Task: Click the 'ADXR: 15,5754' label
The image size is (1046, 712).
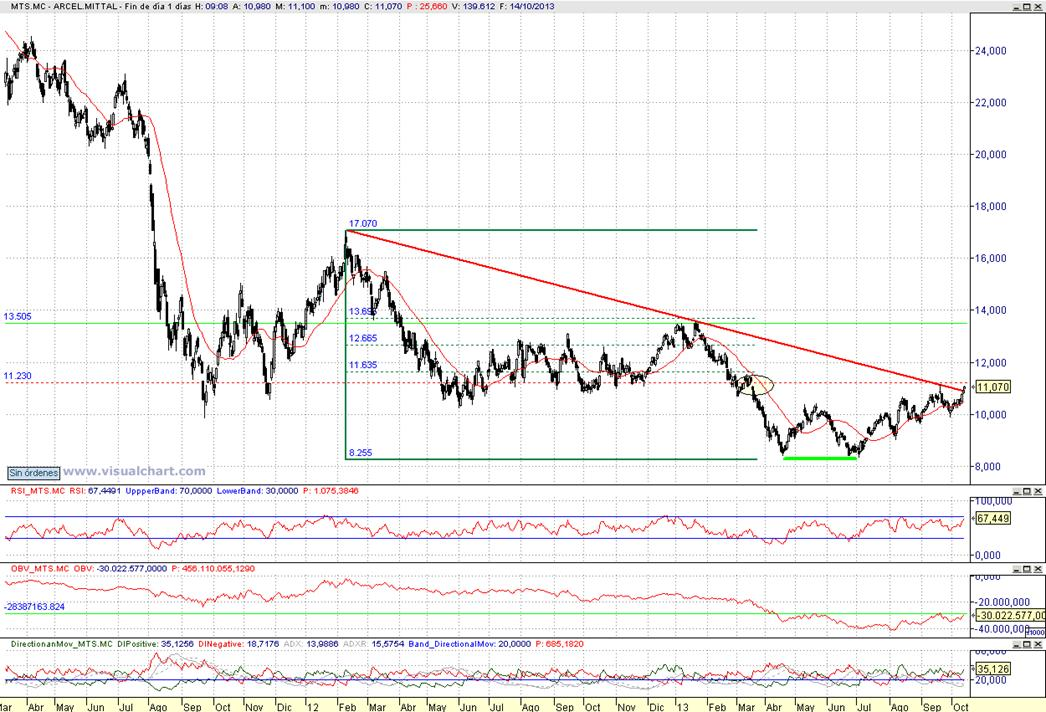Action: (x=373, y=644)
